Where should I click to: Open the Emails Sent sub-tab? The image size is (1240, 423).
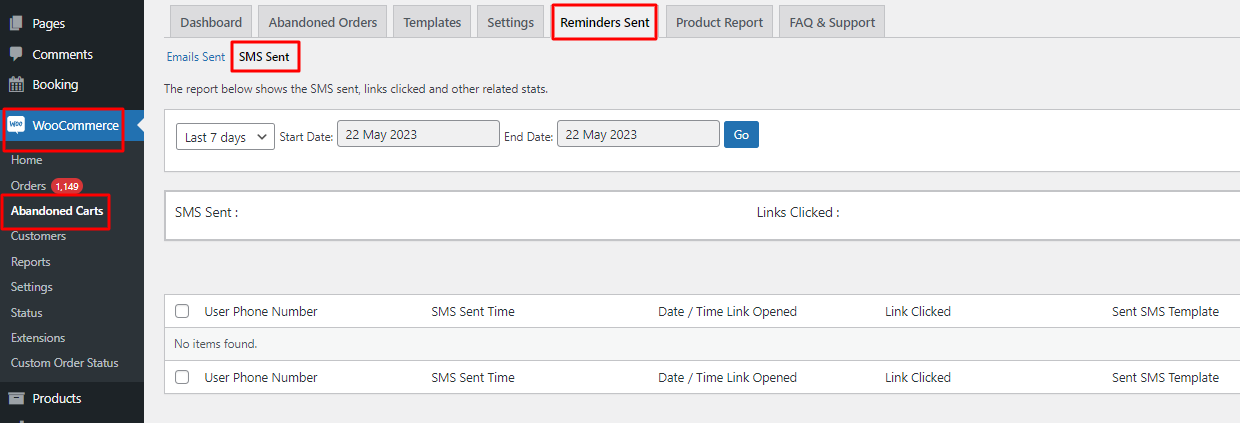[x=196, y=57]
